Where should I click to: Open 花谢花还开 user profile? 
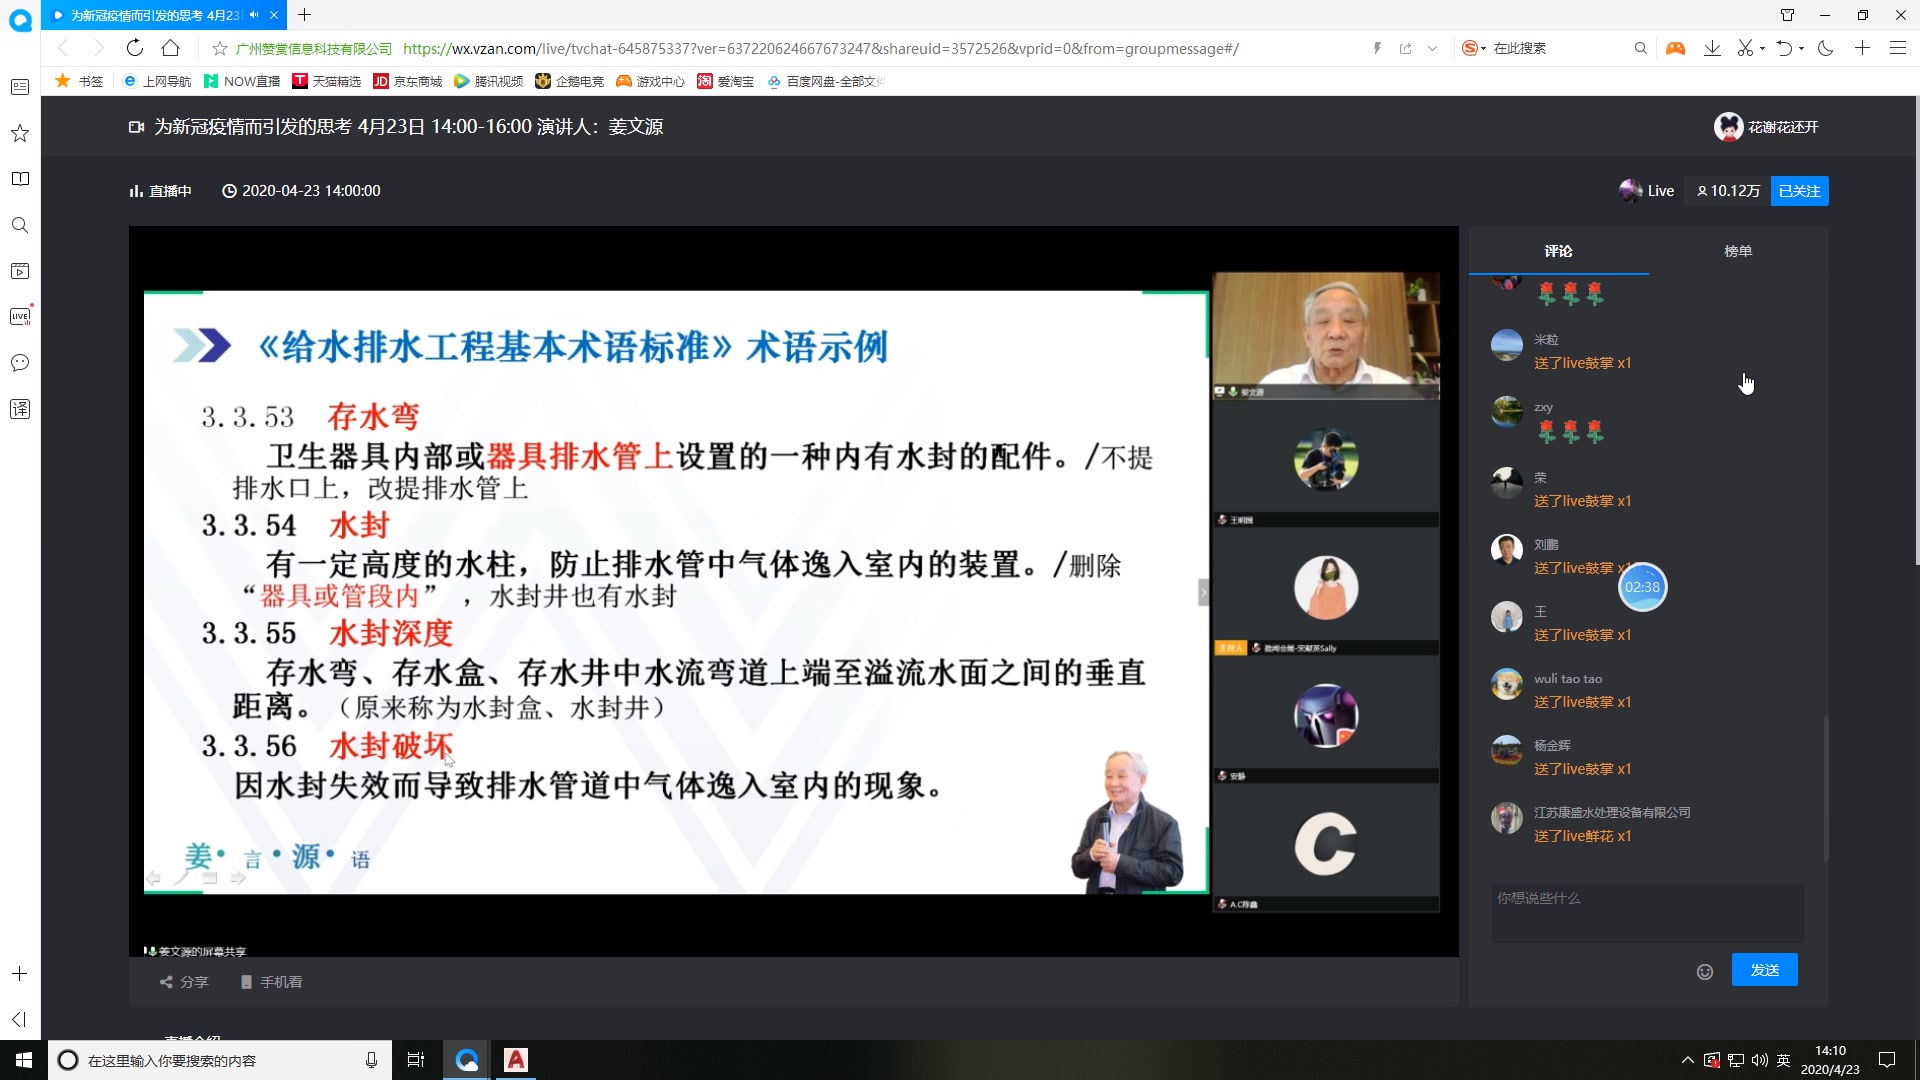[1766, 127]
